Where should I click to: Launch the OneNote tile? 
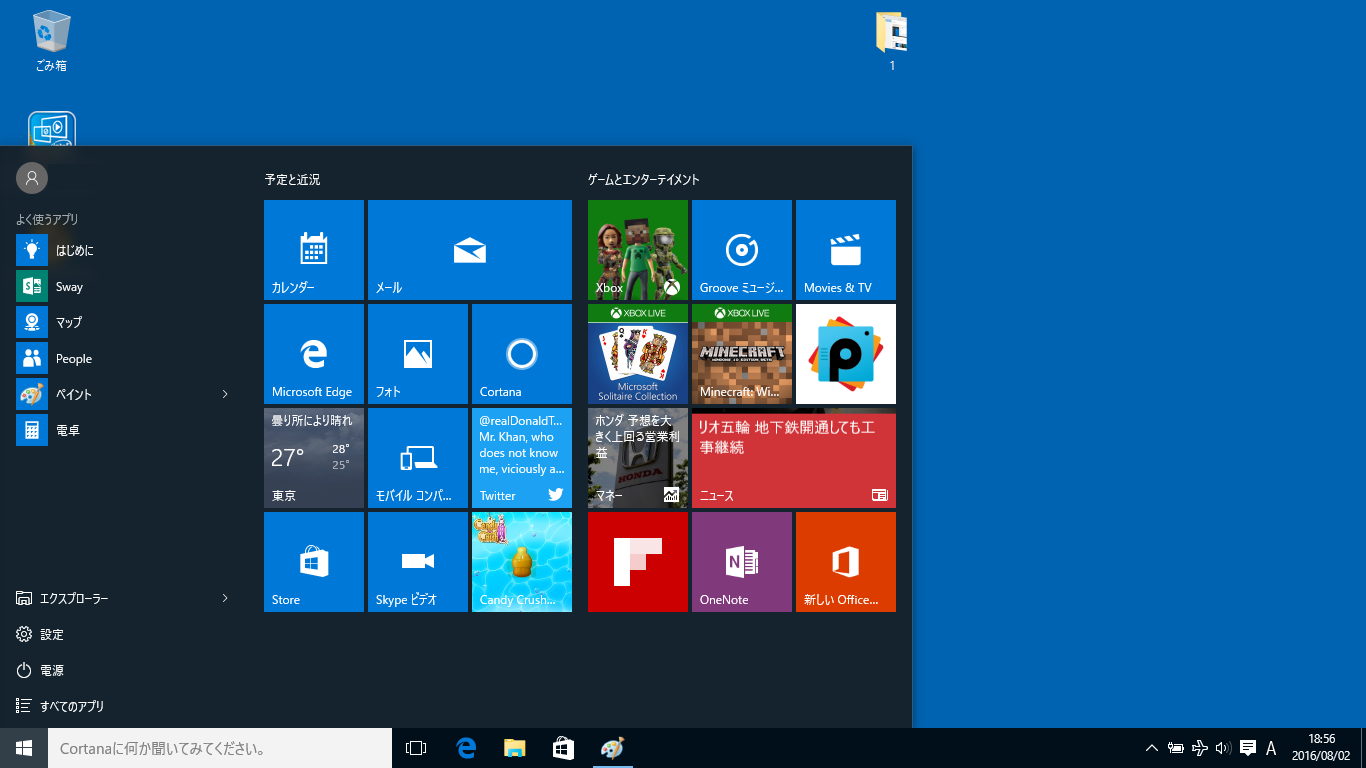742,562
